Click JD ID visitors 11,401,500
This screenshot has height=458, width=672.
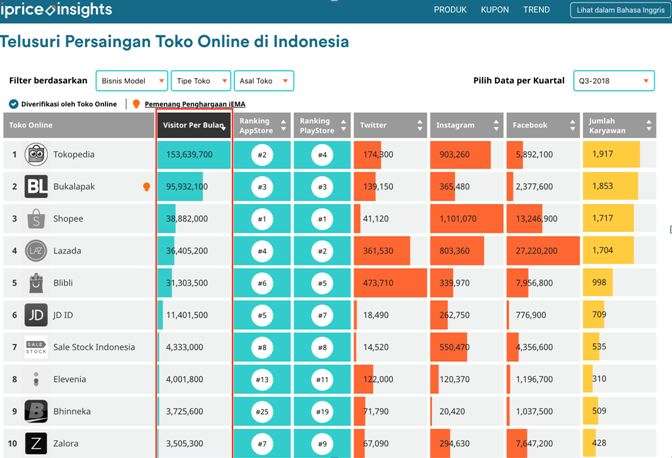coord(187,315)
